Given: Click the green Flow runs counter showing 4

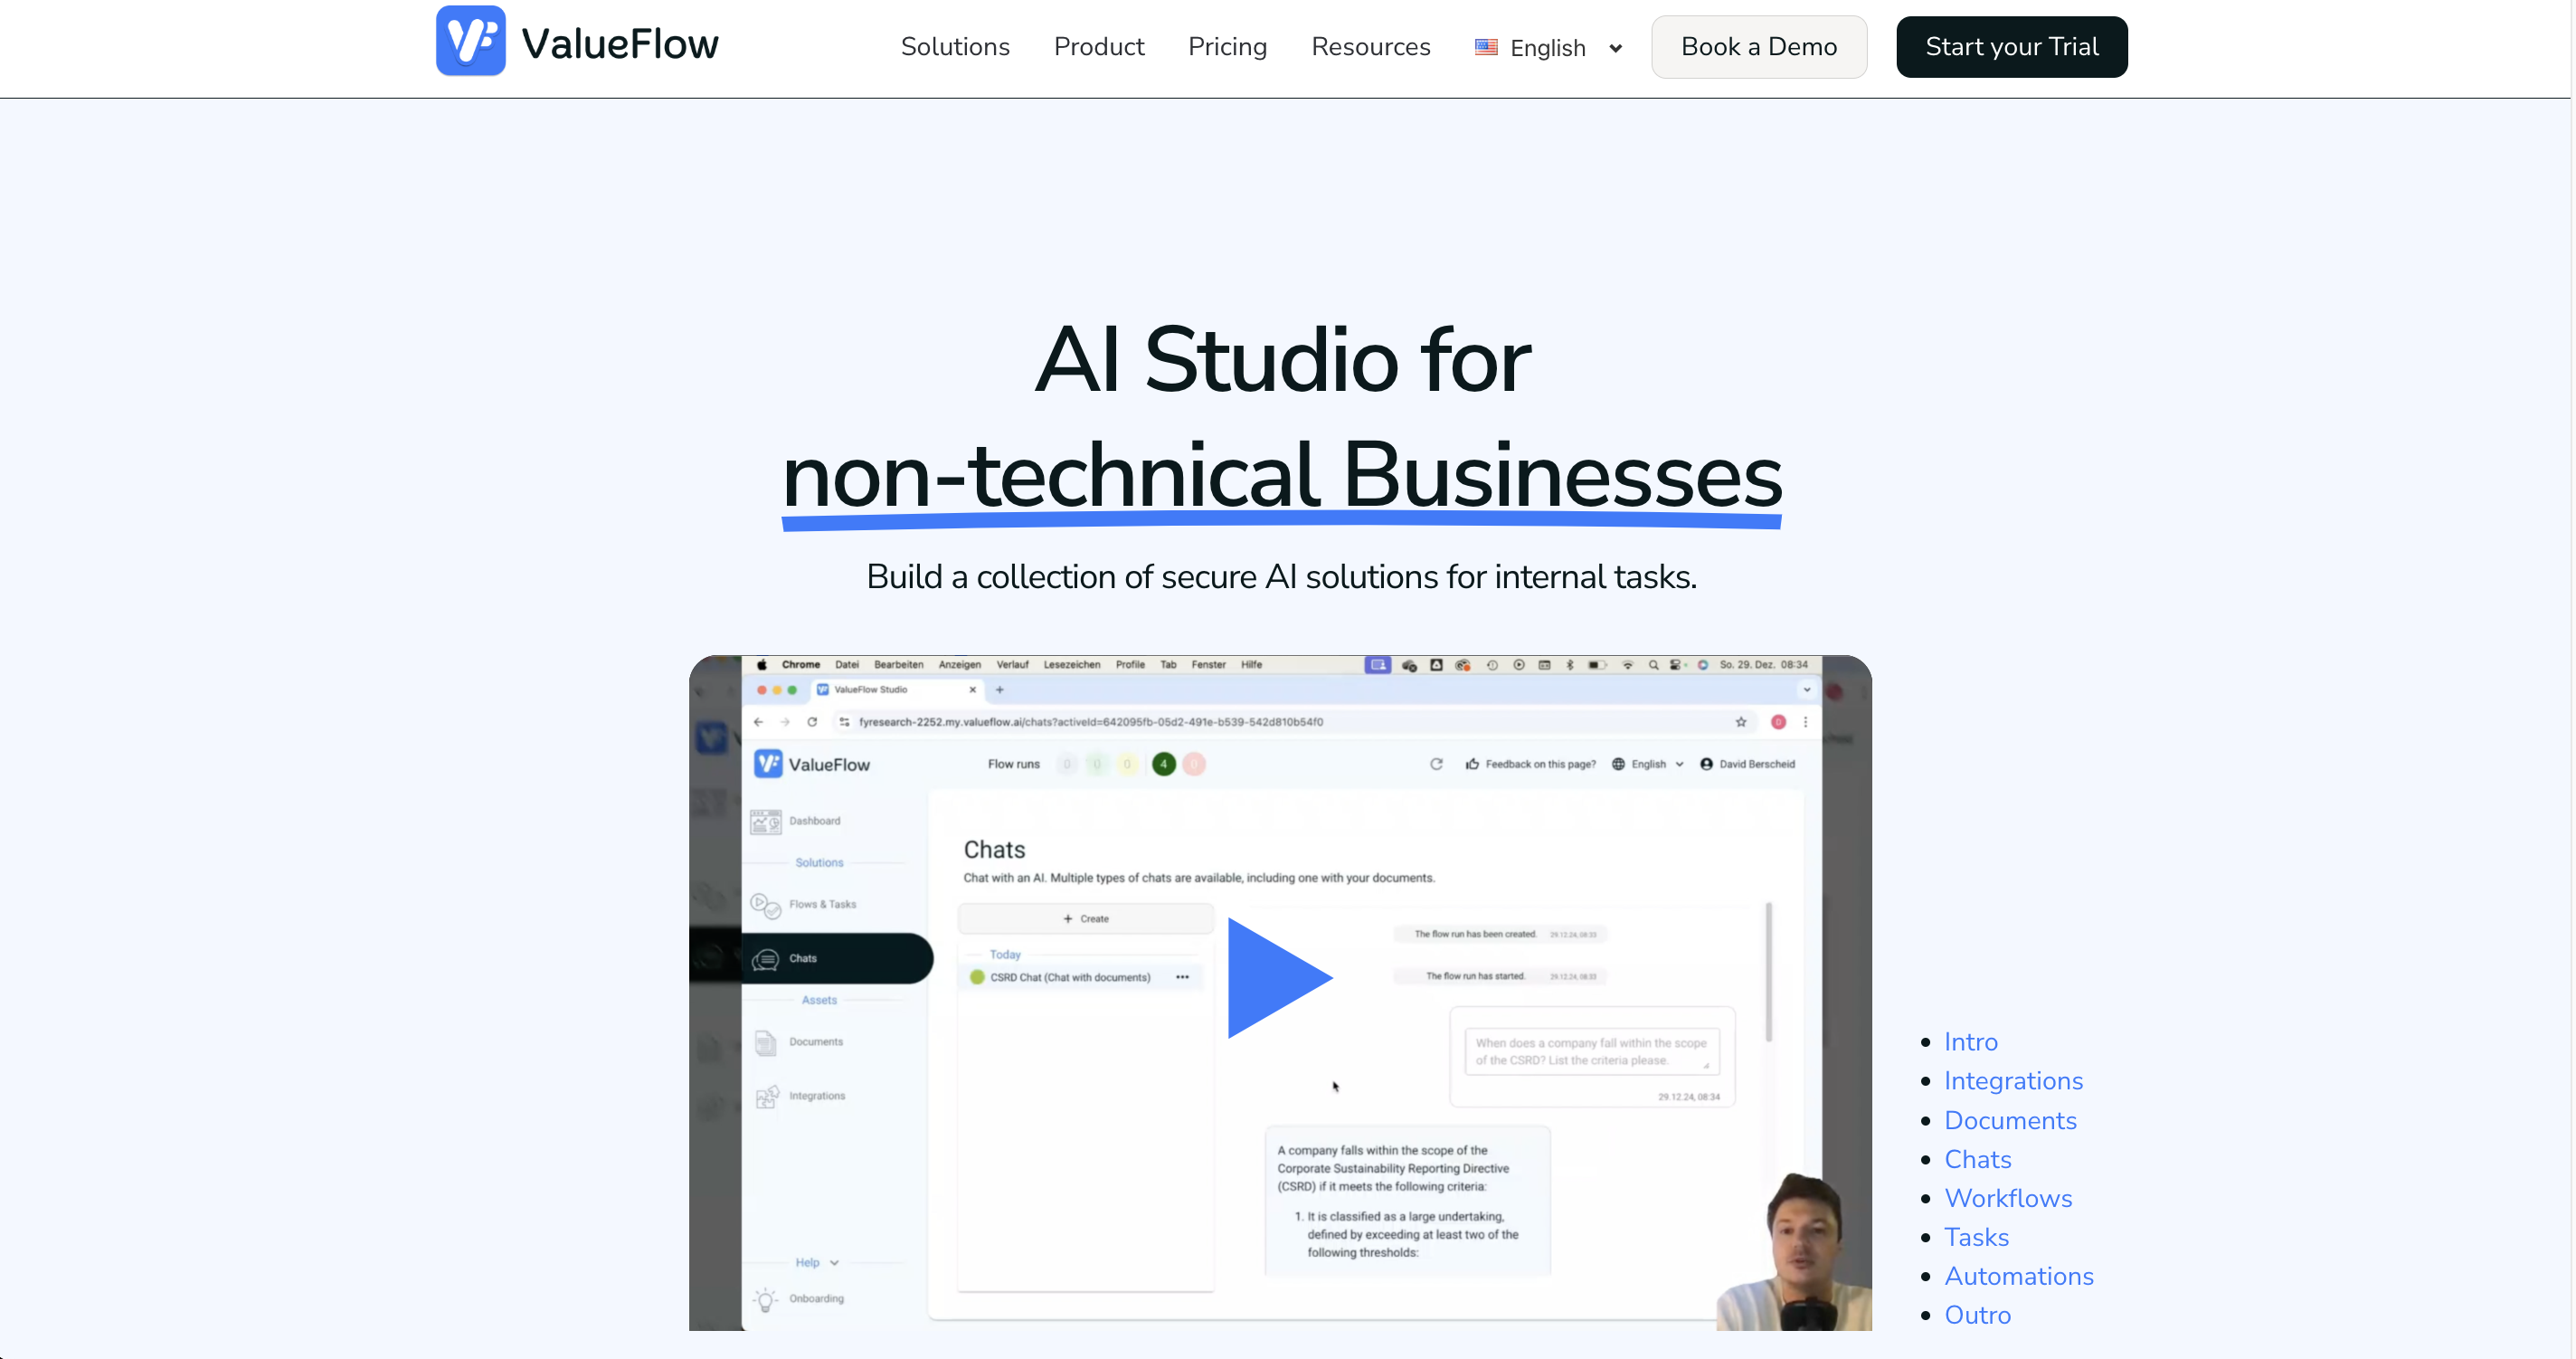Looking at the screenshot, I should tap(1163, 764).
